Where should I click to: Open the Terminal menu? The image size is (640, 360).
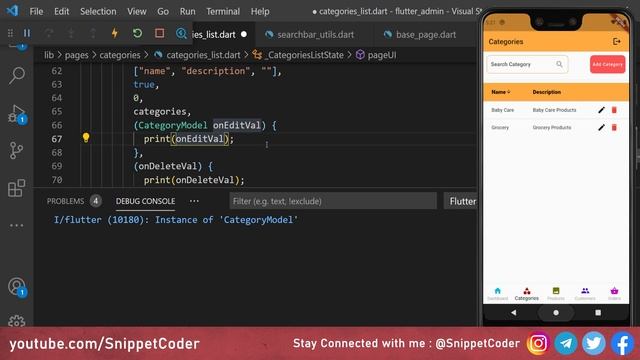click(x=223, y=11)
